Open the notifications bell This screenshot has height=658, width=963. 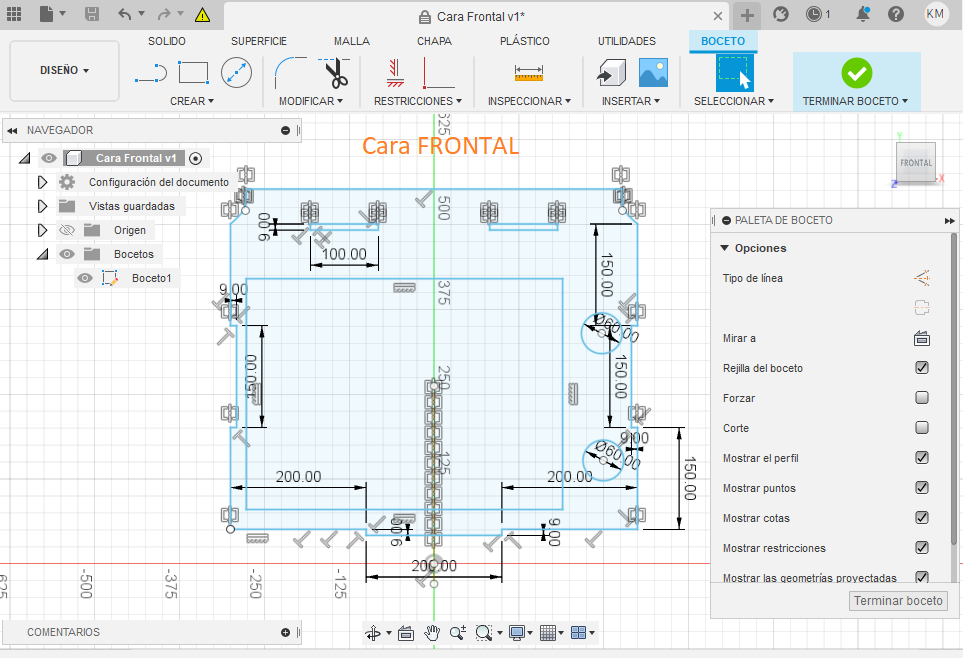click(863, 14)
